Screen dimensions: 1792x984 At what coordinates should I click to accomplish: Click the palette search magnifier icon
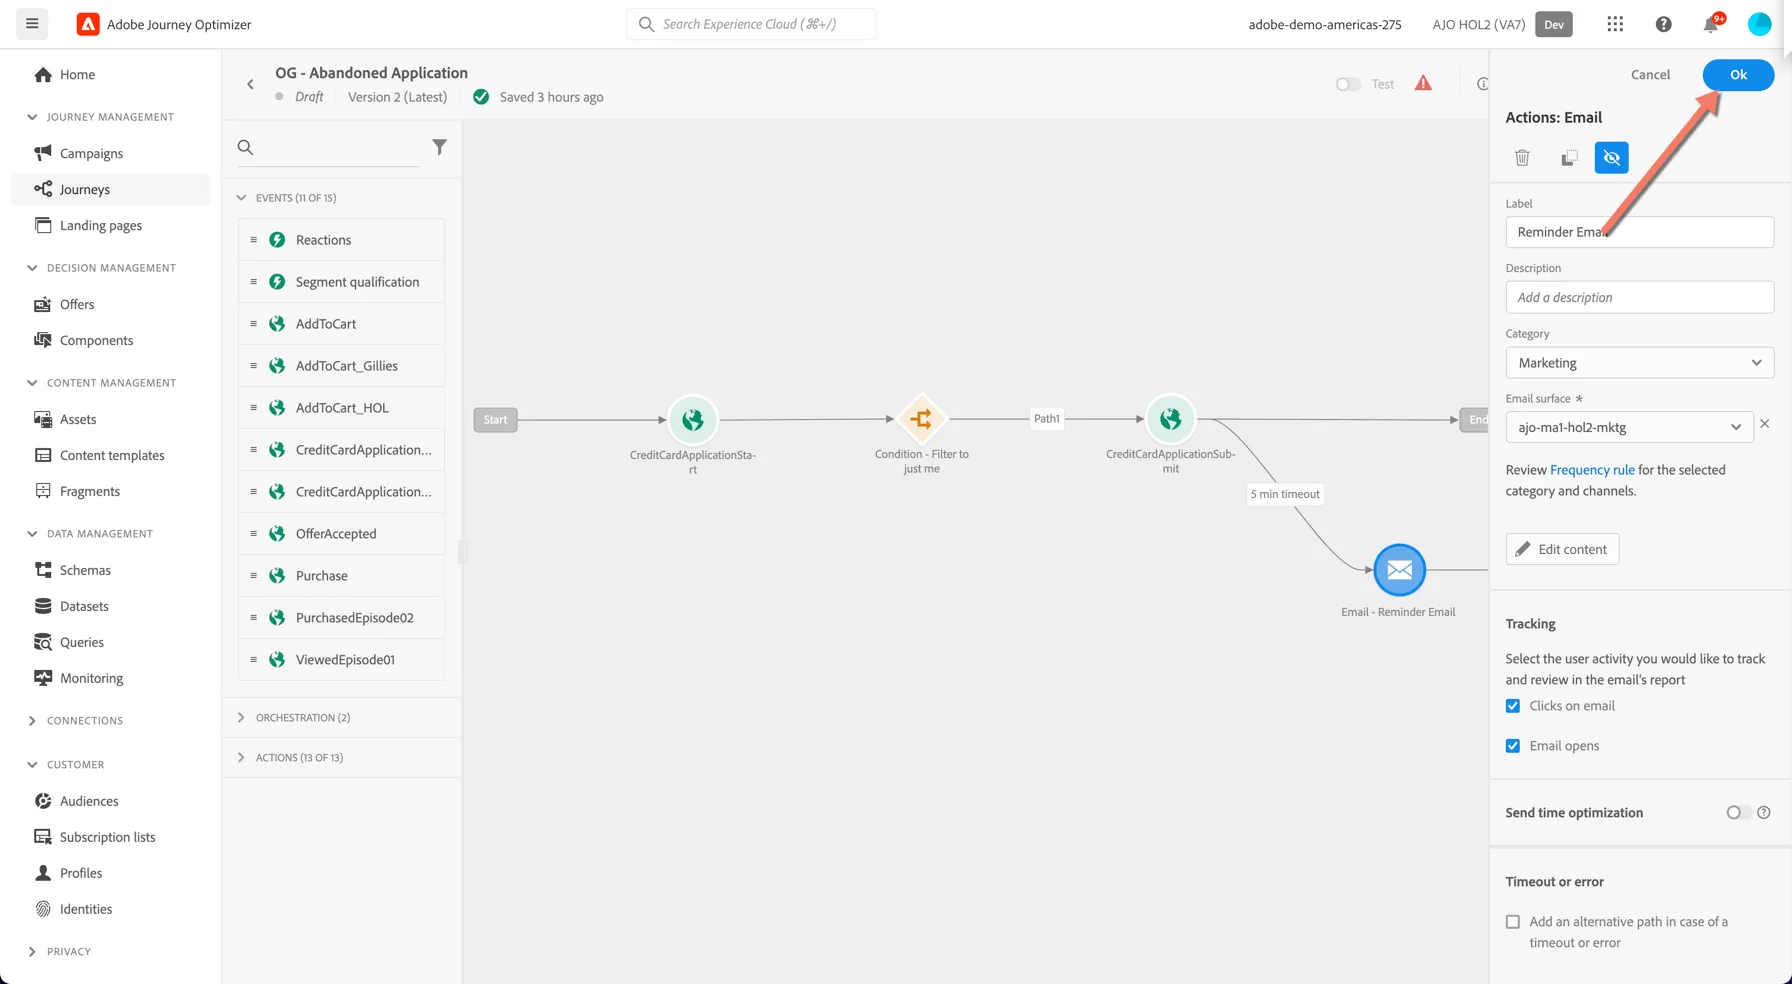click(245, 147)
